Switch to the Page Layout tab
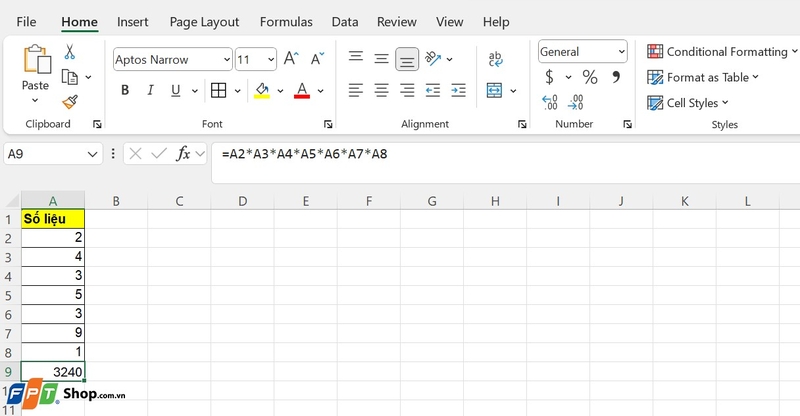This screenshot has width=800, height=416. 204,22
